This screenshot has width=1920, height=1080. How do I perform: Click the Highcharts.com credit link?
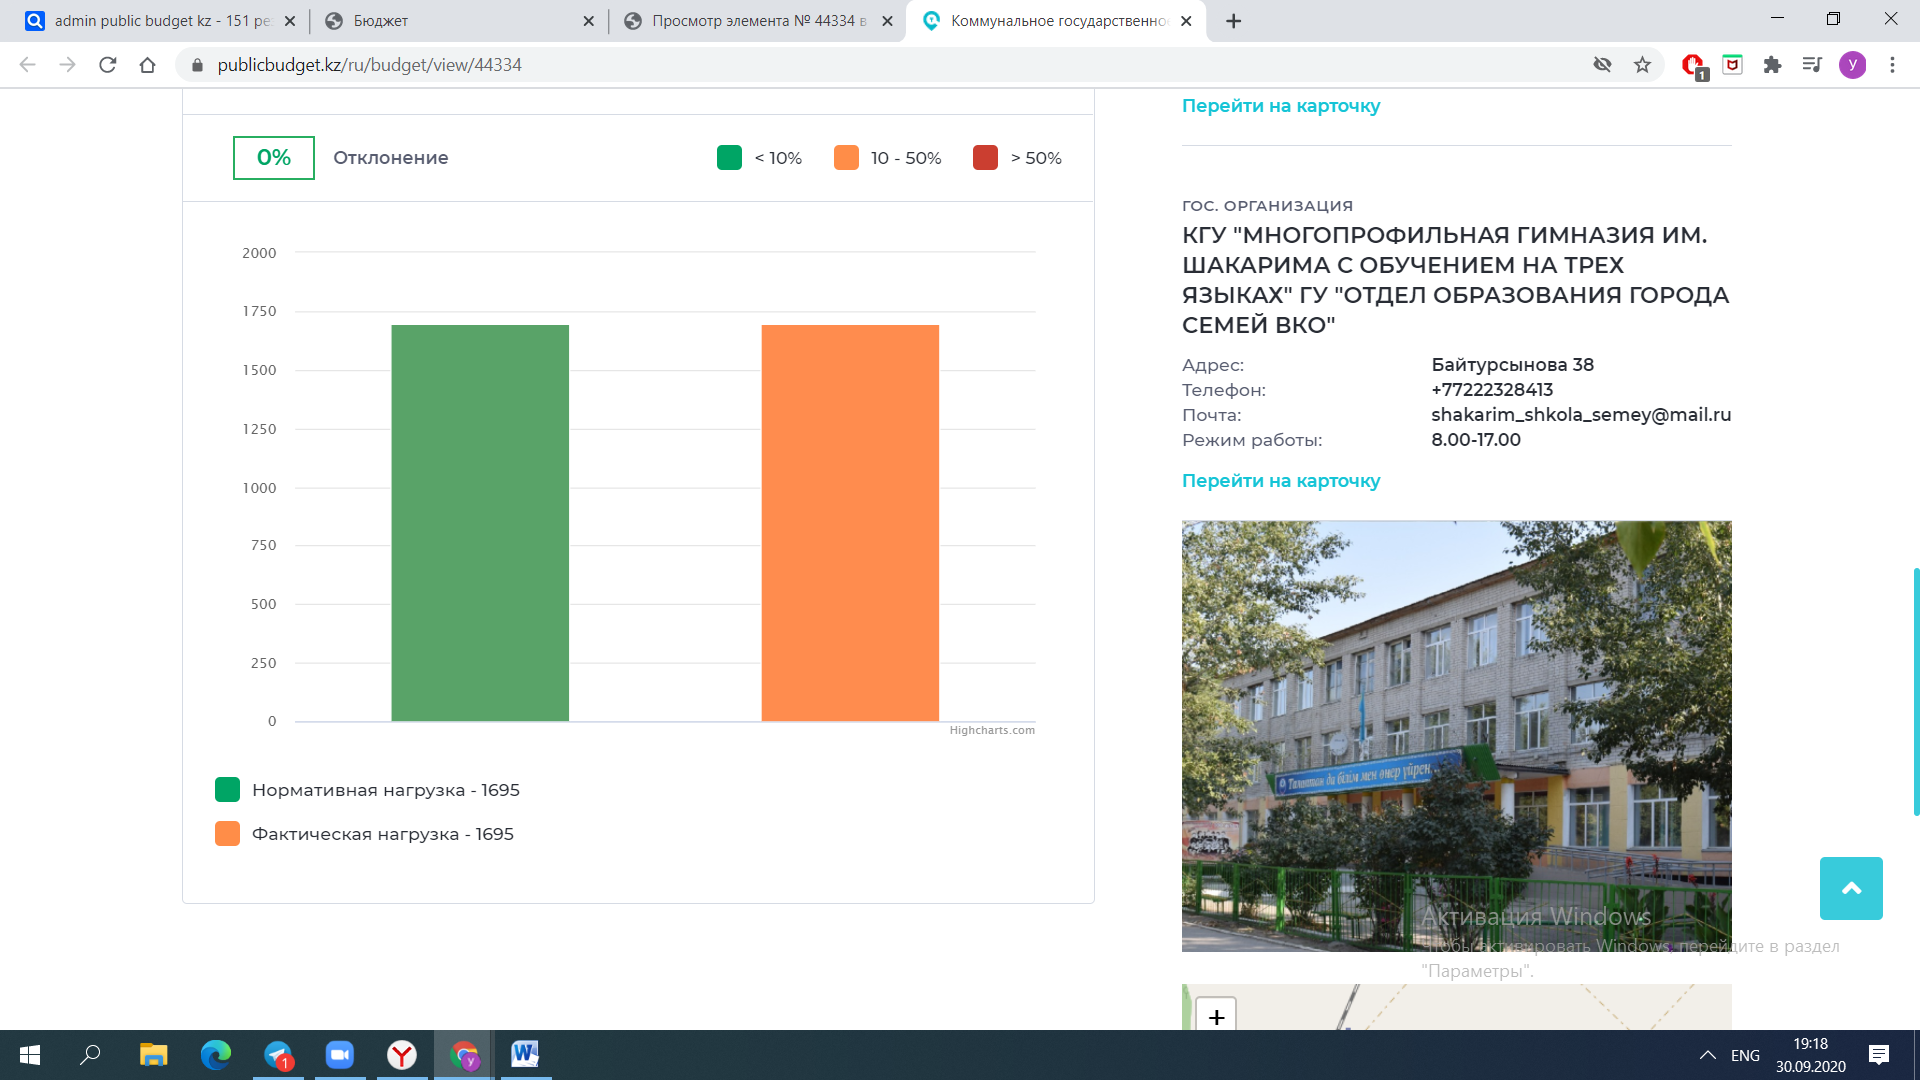(991, 730)
